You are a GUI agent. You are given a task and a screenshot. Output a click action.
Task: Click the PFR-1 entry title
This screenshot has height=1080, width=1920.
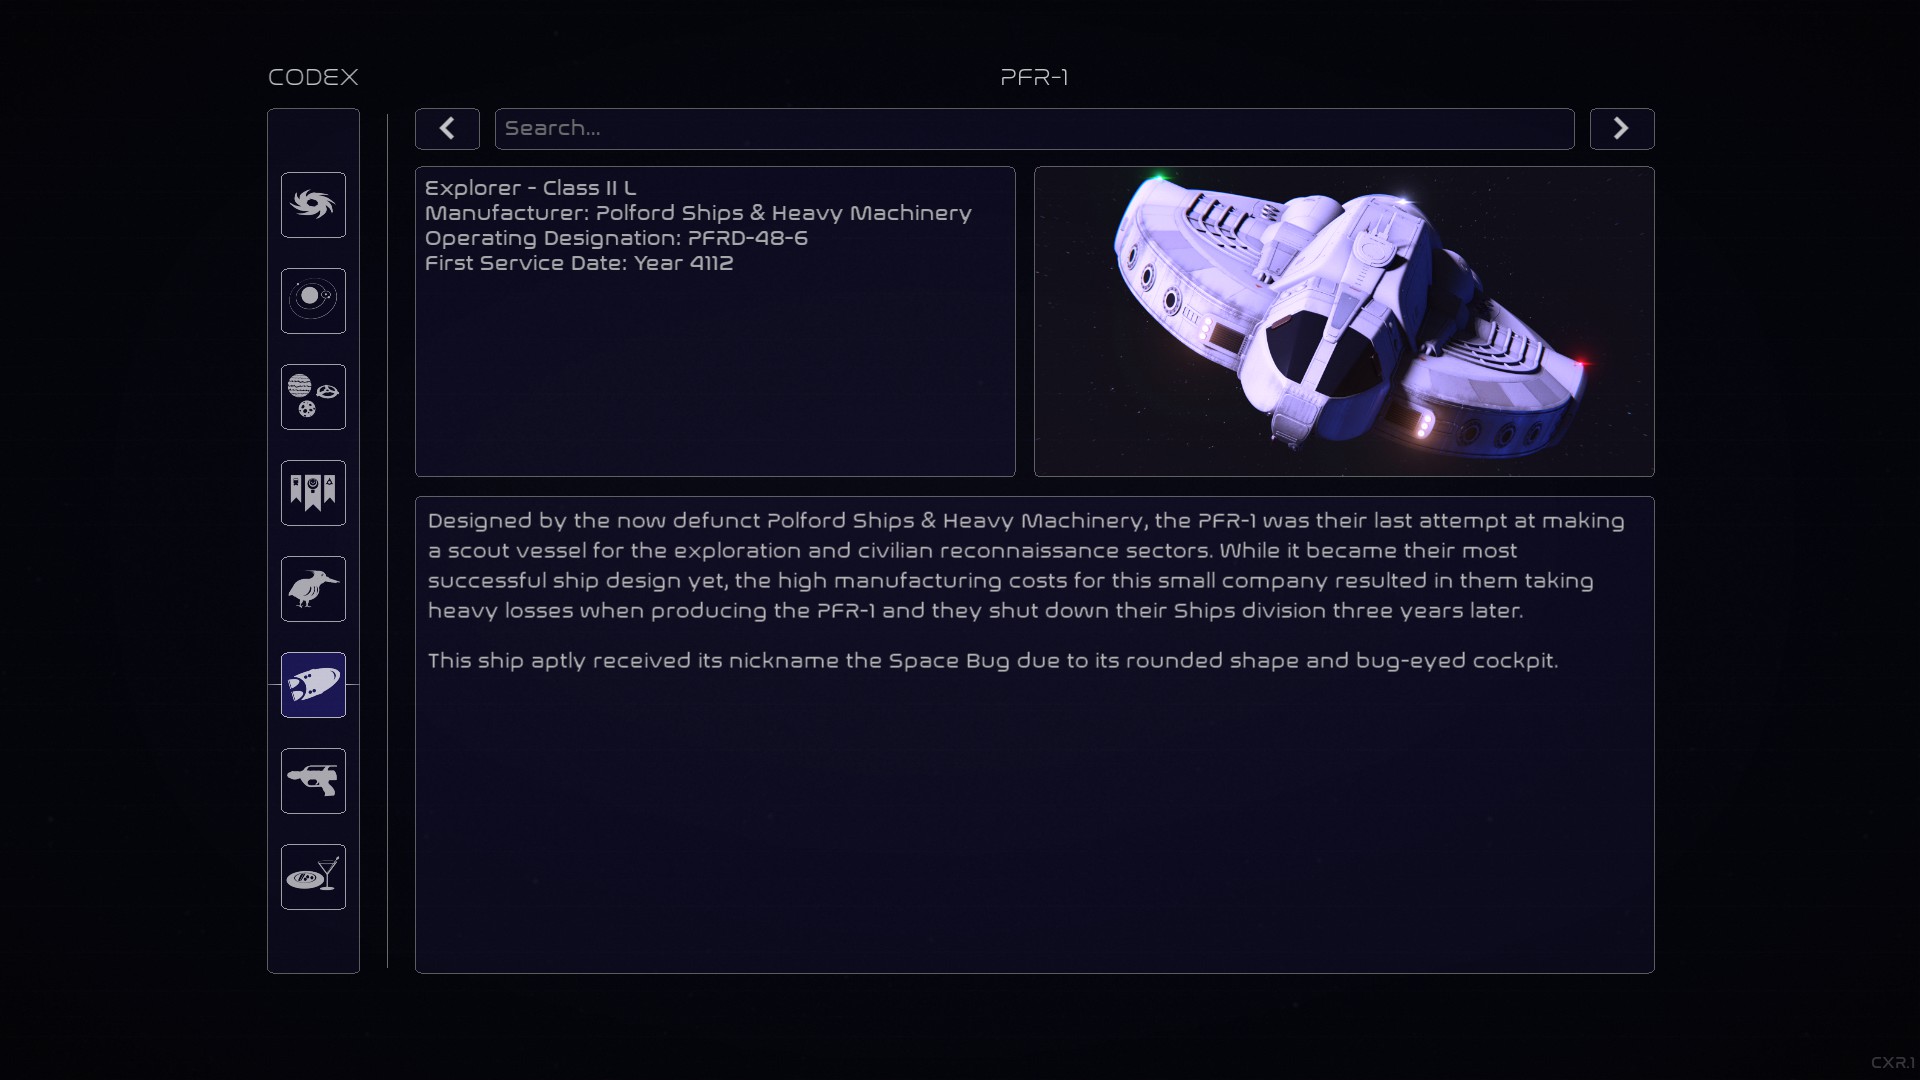click(1034, 77)
